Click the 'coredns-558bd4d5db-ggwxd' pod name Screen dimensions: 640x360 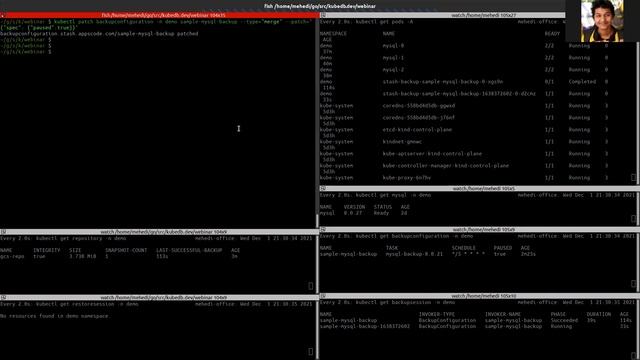coord(419,106)
